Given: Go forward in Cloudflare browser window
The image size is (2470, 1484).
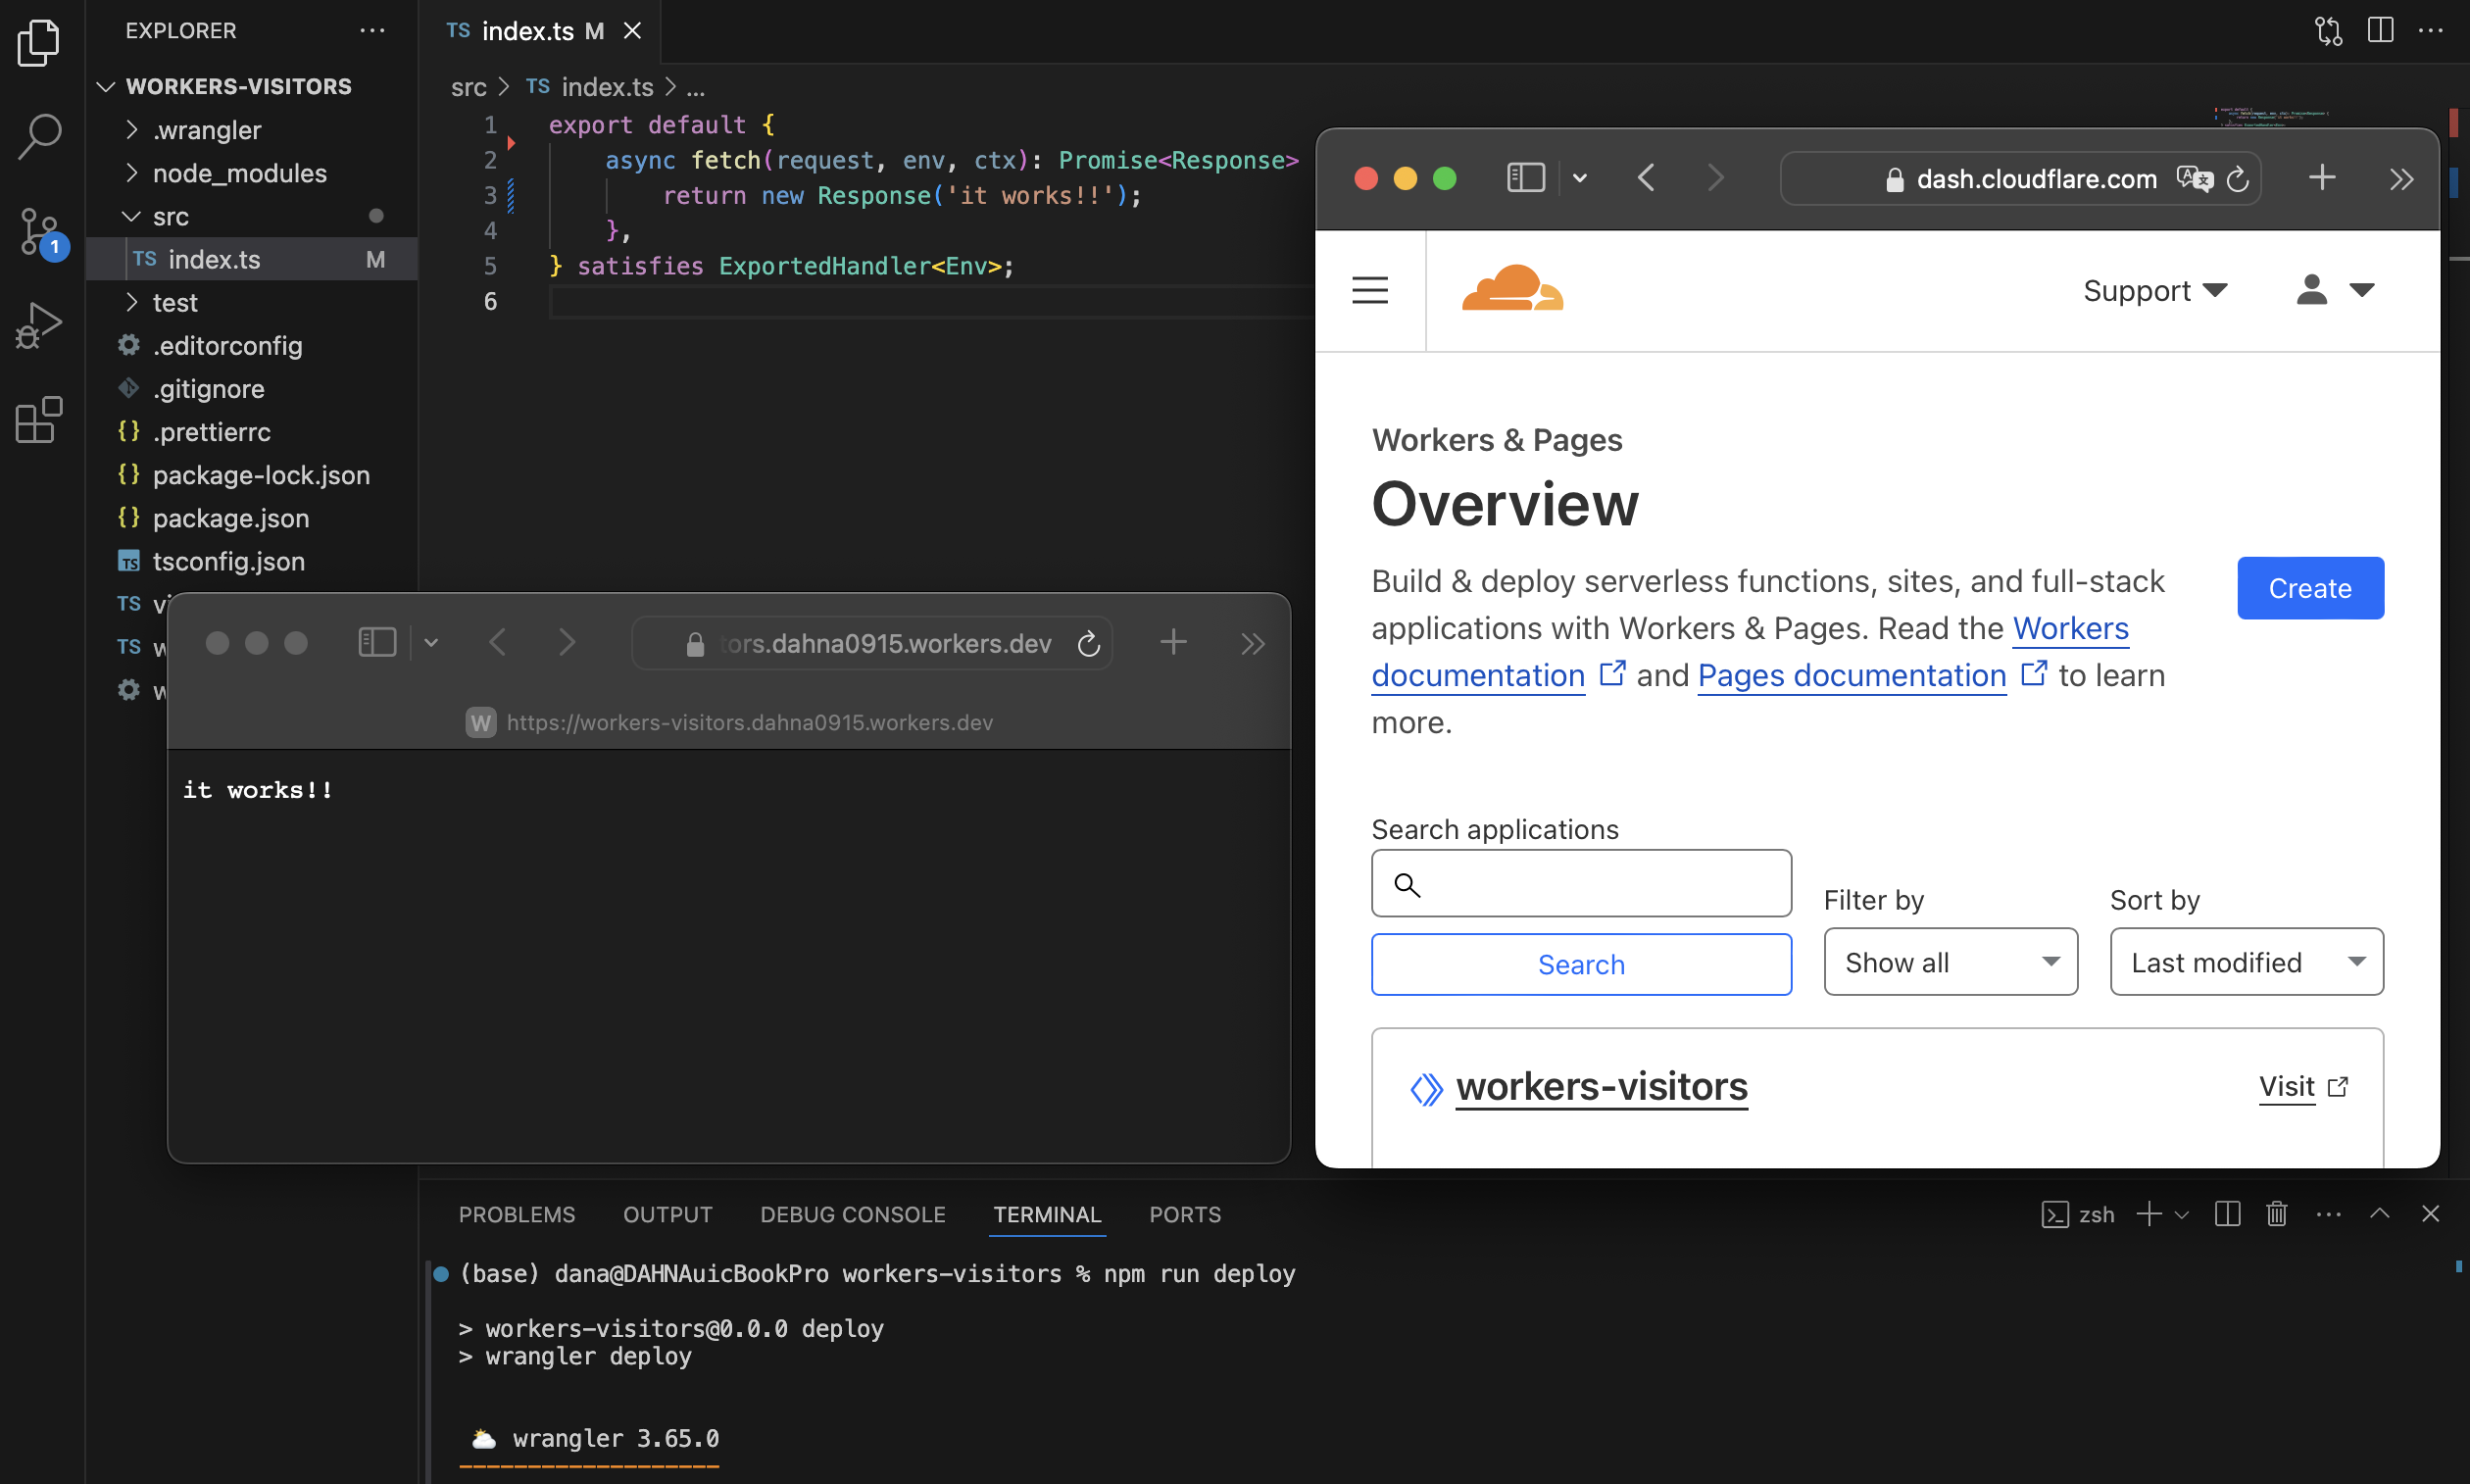Looking at the screenshot, I should 1716,178.
